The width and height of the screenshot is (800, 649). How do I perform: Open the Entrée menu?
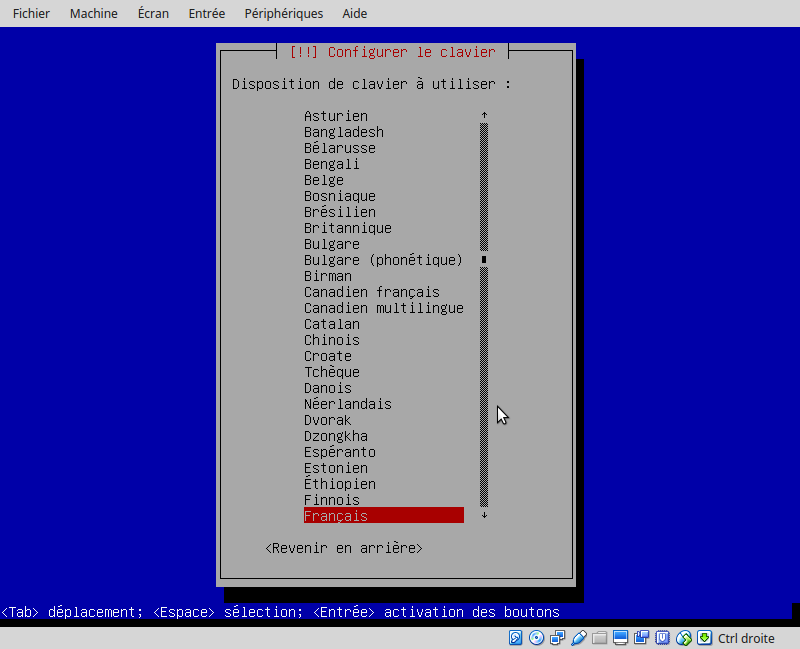[207, 13]
